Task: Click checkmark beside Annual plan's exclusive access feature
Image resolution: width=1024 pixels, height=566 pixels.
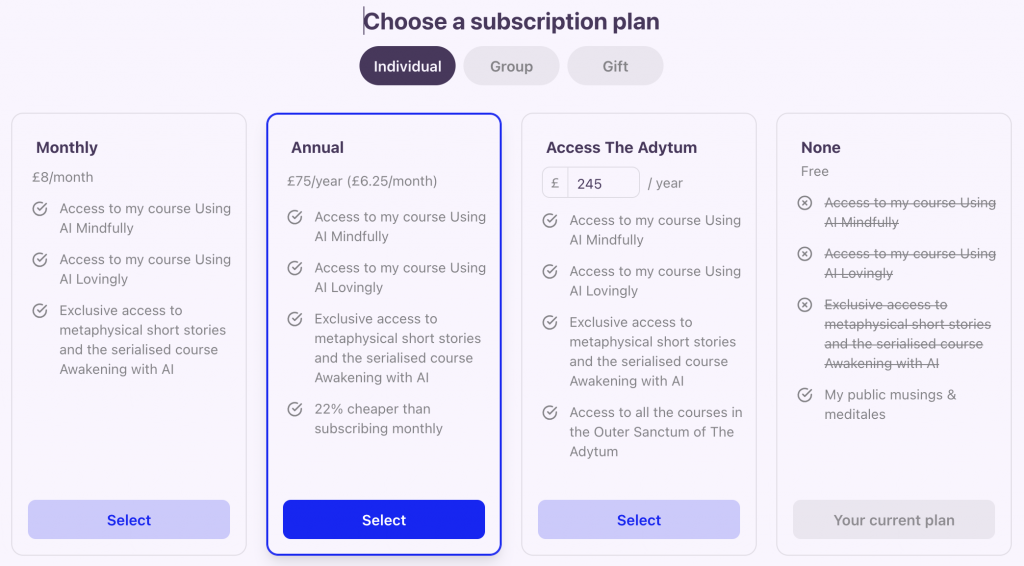Action: (x=295, y=319)
